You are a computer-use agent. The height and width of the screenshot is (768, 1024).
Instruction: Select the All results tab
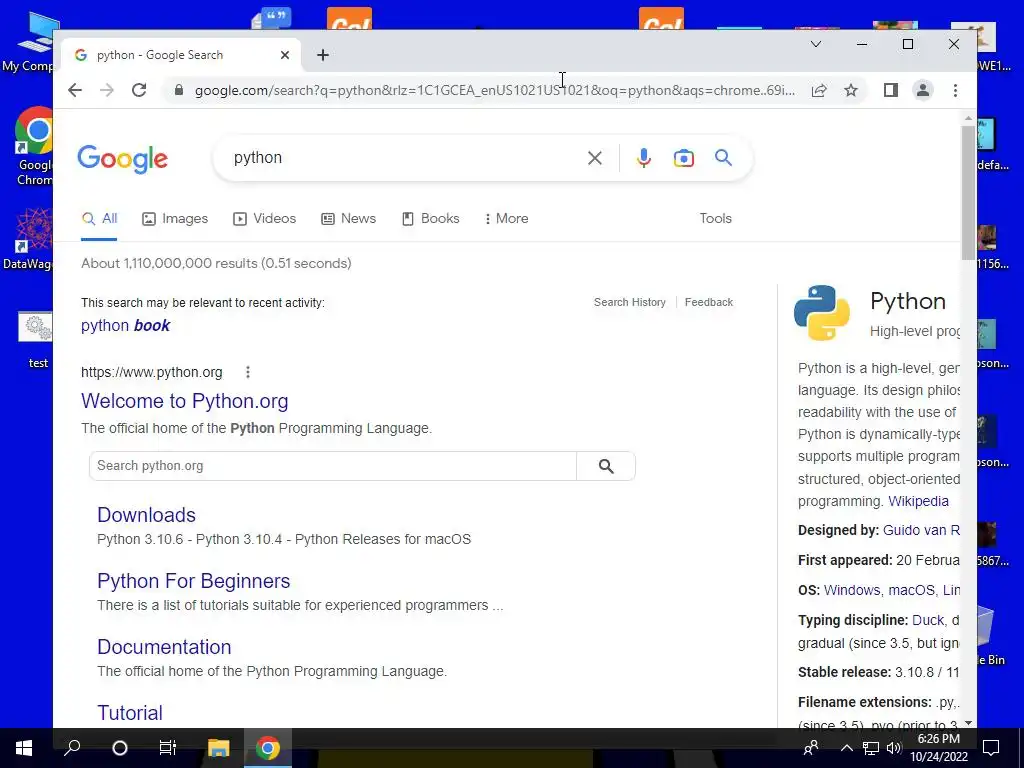coord(99,219)
